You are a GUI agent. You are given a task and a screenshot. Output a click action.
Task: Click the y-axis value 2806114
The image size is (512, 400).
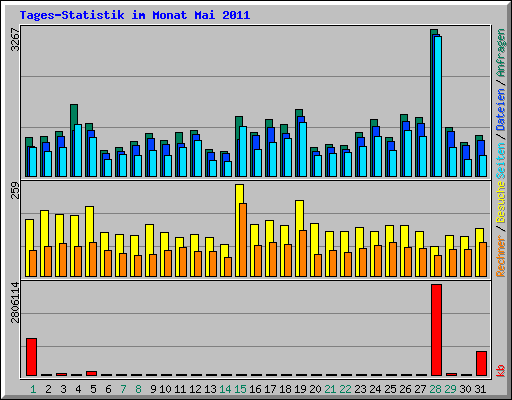(15, 302)
